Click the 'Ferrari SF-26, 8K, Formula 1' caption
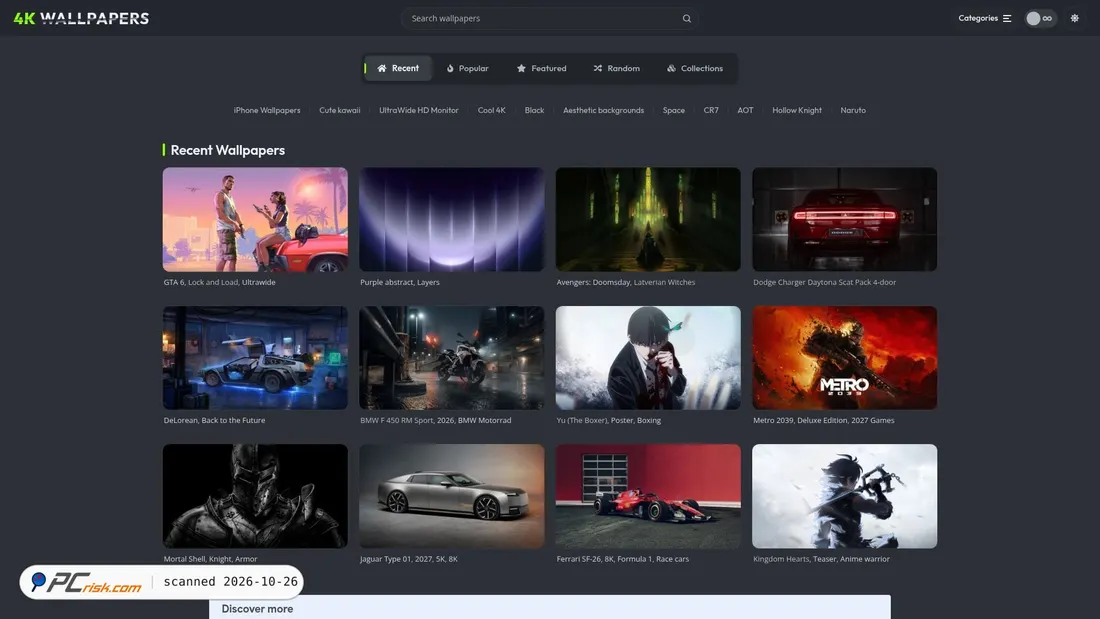1100x619 pixels. click(x=604, y=559)
